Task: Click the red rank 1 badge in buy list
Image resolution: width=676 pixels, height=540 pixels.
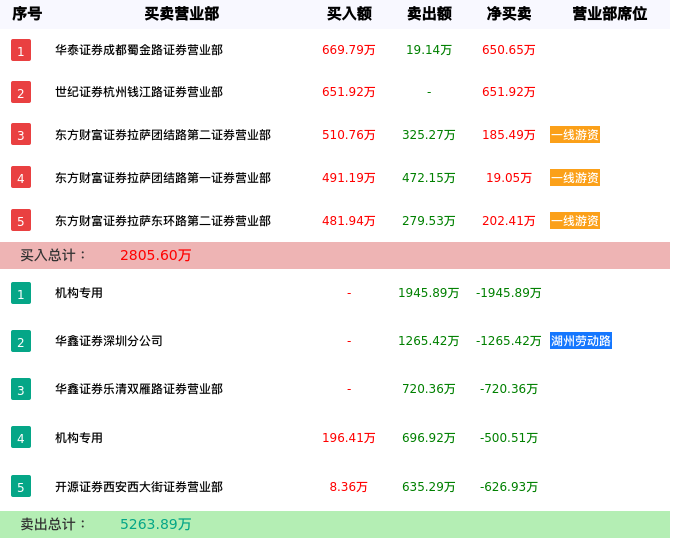Action: 21,50
